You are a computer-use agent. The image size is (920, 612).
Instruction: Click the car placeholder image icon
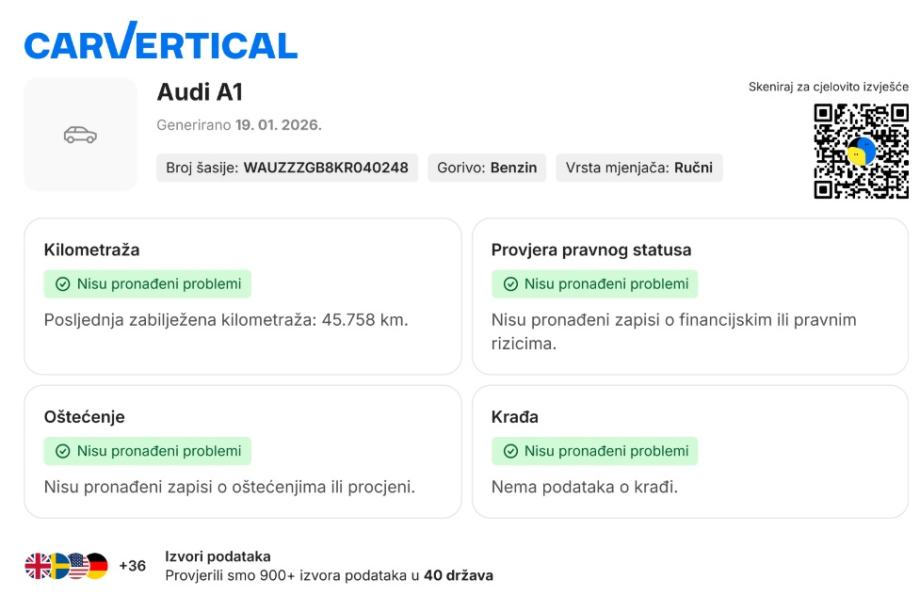[x=80, y=134]
